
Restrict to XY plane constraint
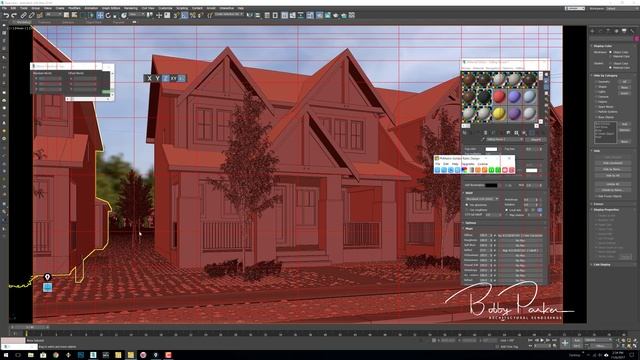tap(173, 78)
